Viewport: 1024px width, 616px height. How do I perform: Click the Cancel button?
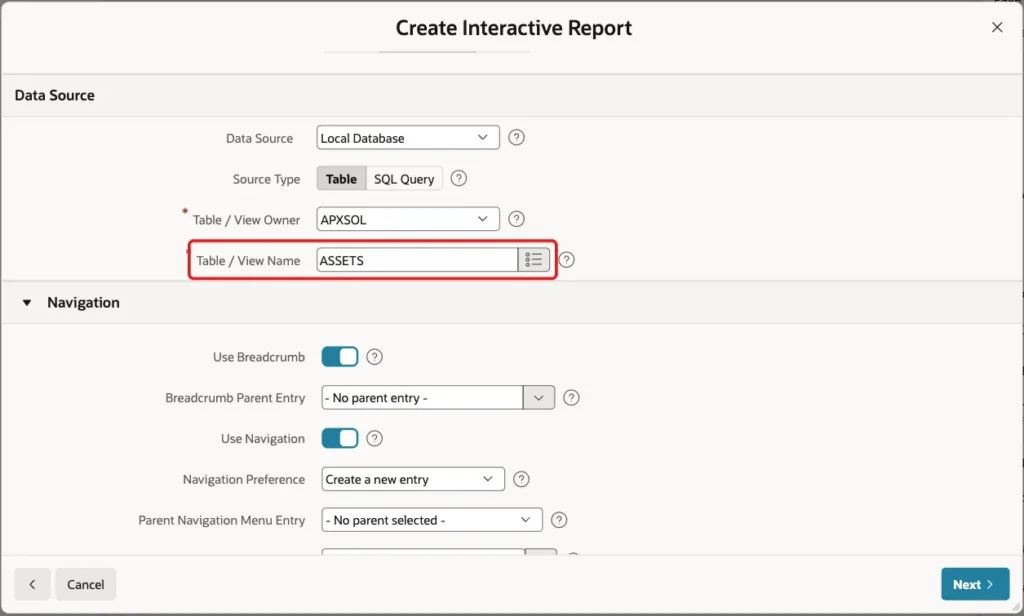[86, 584]
